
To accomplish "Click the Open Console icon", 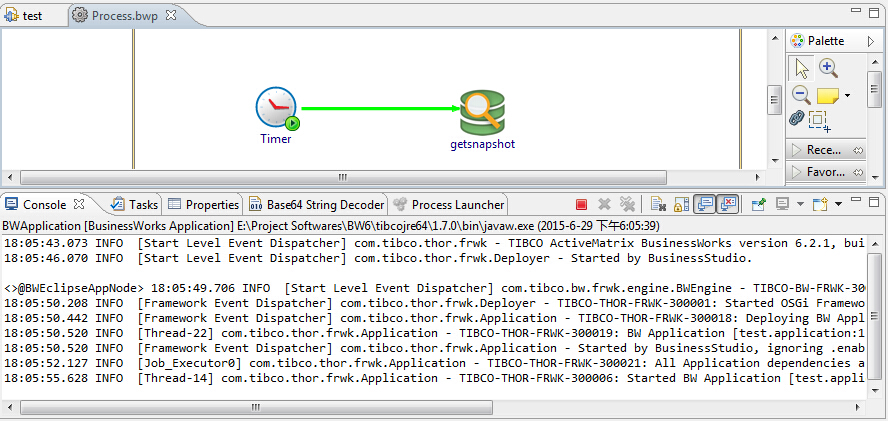I will pos(821,204).
